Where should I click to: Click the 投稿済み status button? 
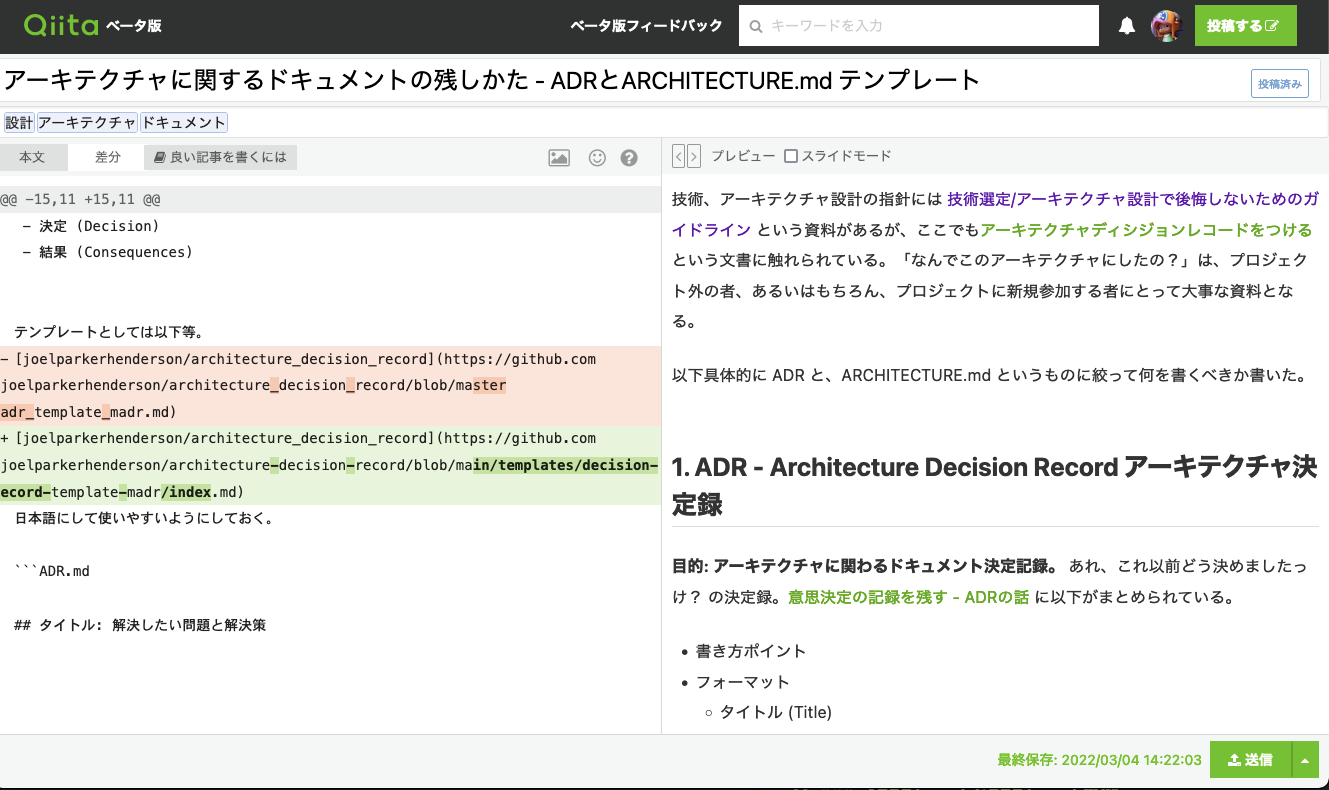pos(1280,84)
